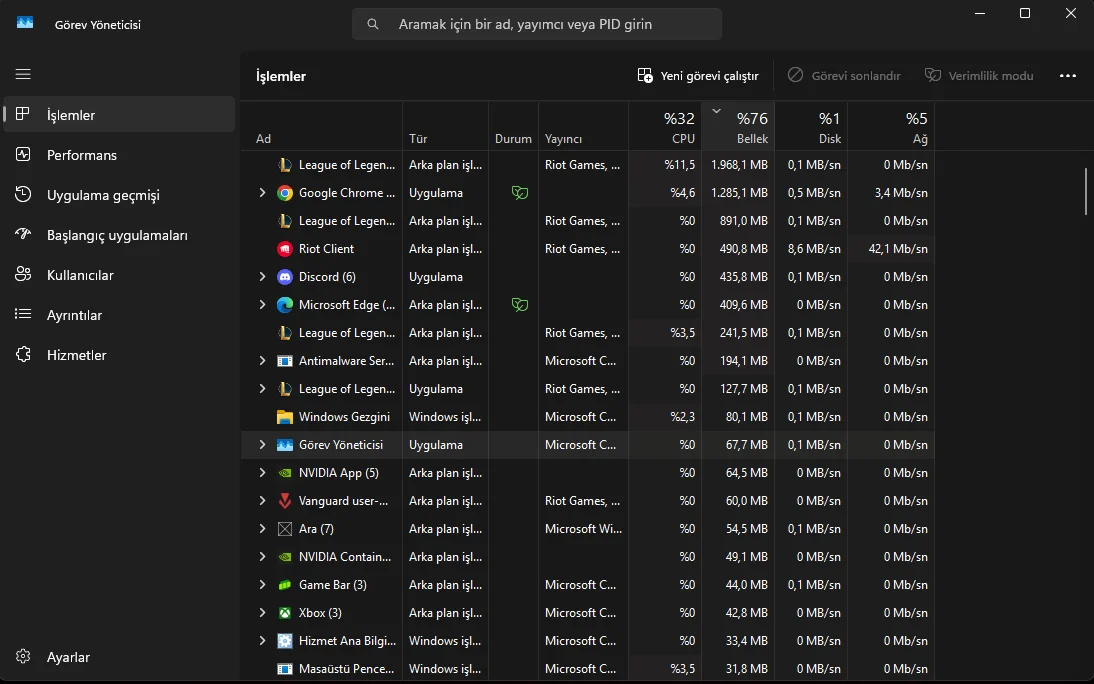This screenshot has width=1094, height=684.
Task: Click the Xbox process icon
Action: [285, 613]
